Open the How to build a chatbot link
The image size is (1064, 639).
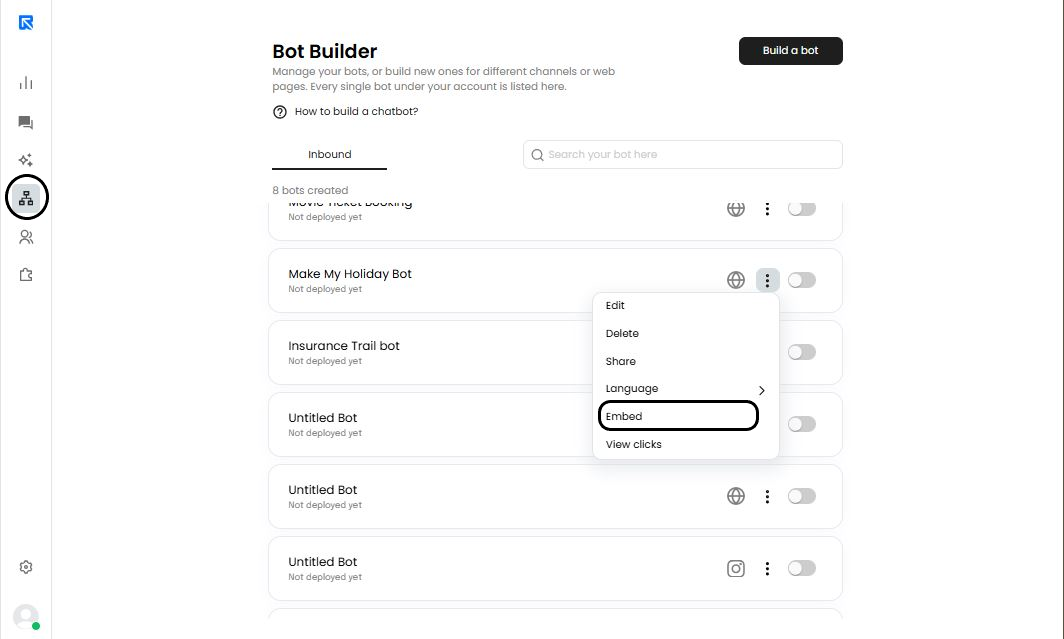coord(356,112)
